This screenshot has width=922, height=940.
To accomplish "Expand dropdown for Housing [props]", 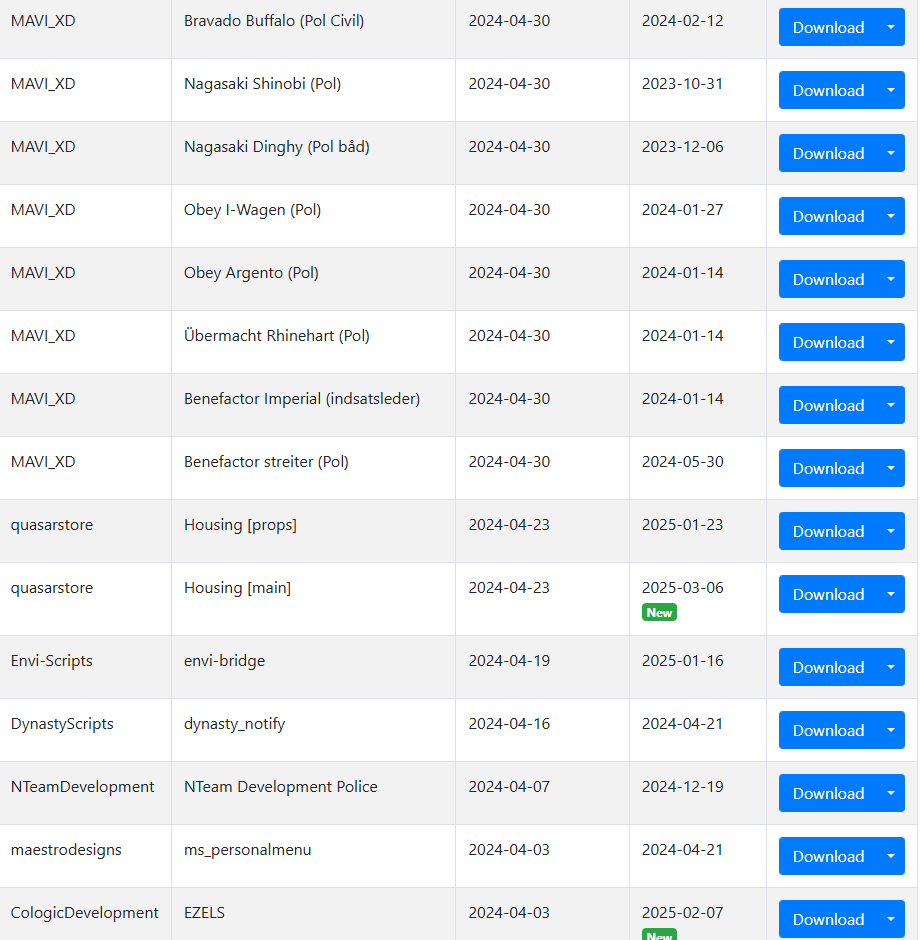I will pos(891,531).
